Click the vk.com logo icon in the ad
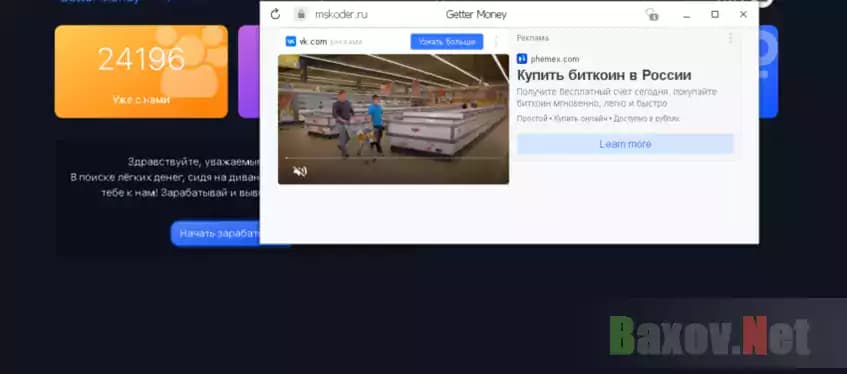Viewport: 847px width, 374px height. point(291,41)
